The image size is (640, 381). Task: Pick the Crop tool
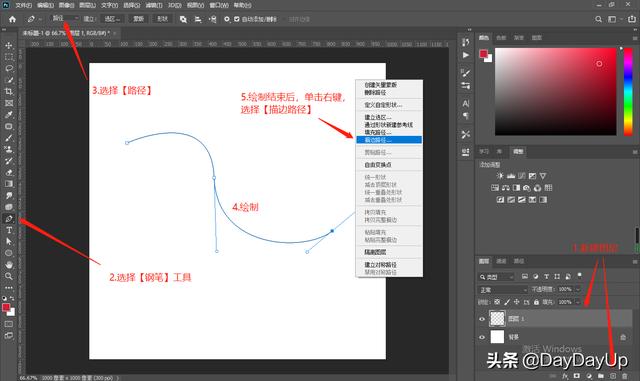click(x=9, y=91)
